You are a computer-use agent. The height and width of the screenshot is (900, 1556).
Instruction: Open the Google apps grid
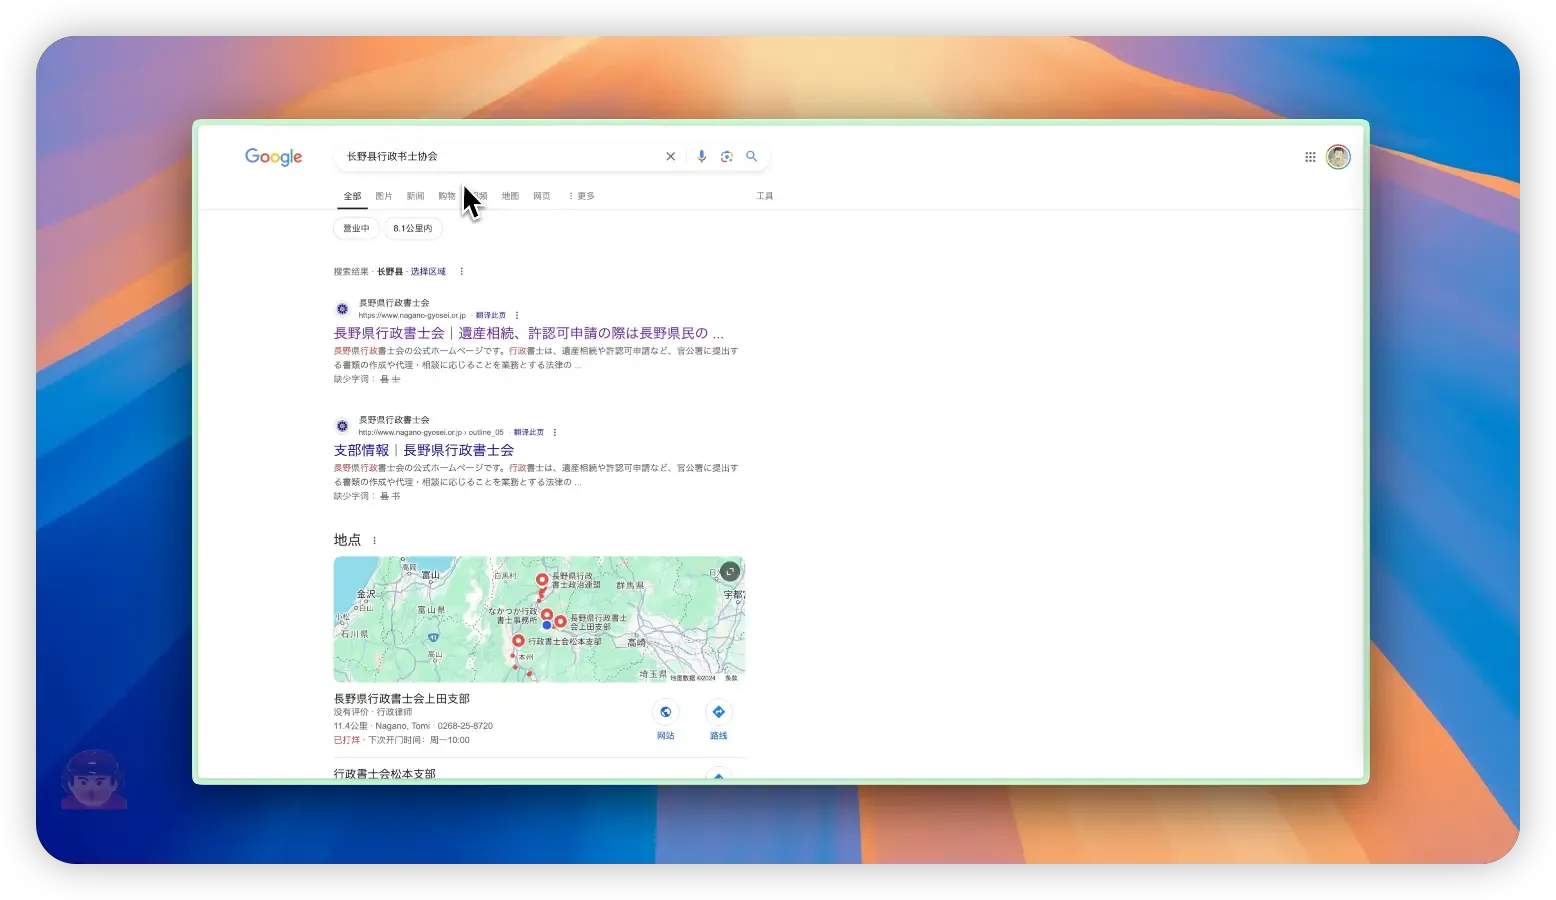pos(1310,157)
